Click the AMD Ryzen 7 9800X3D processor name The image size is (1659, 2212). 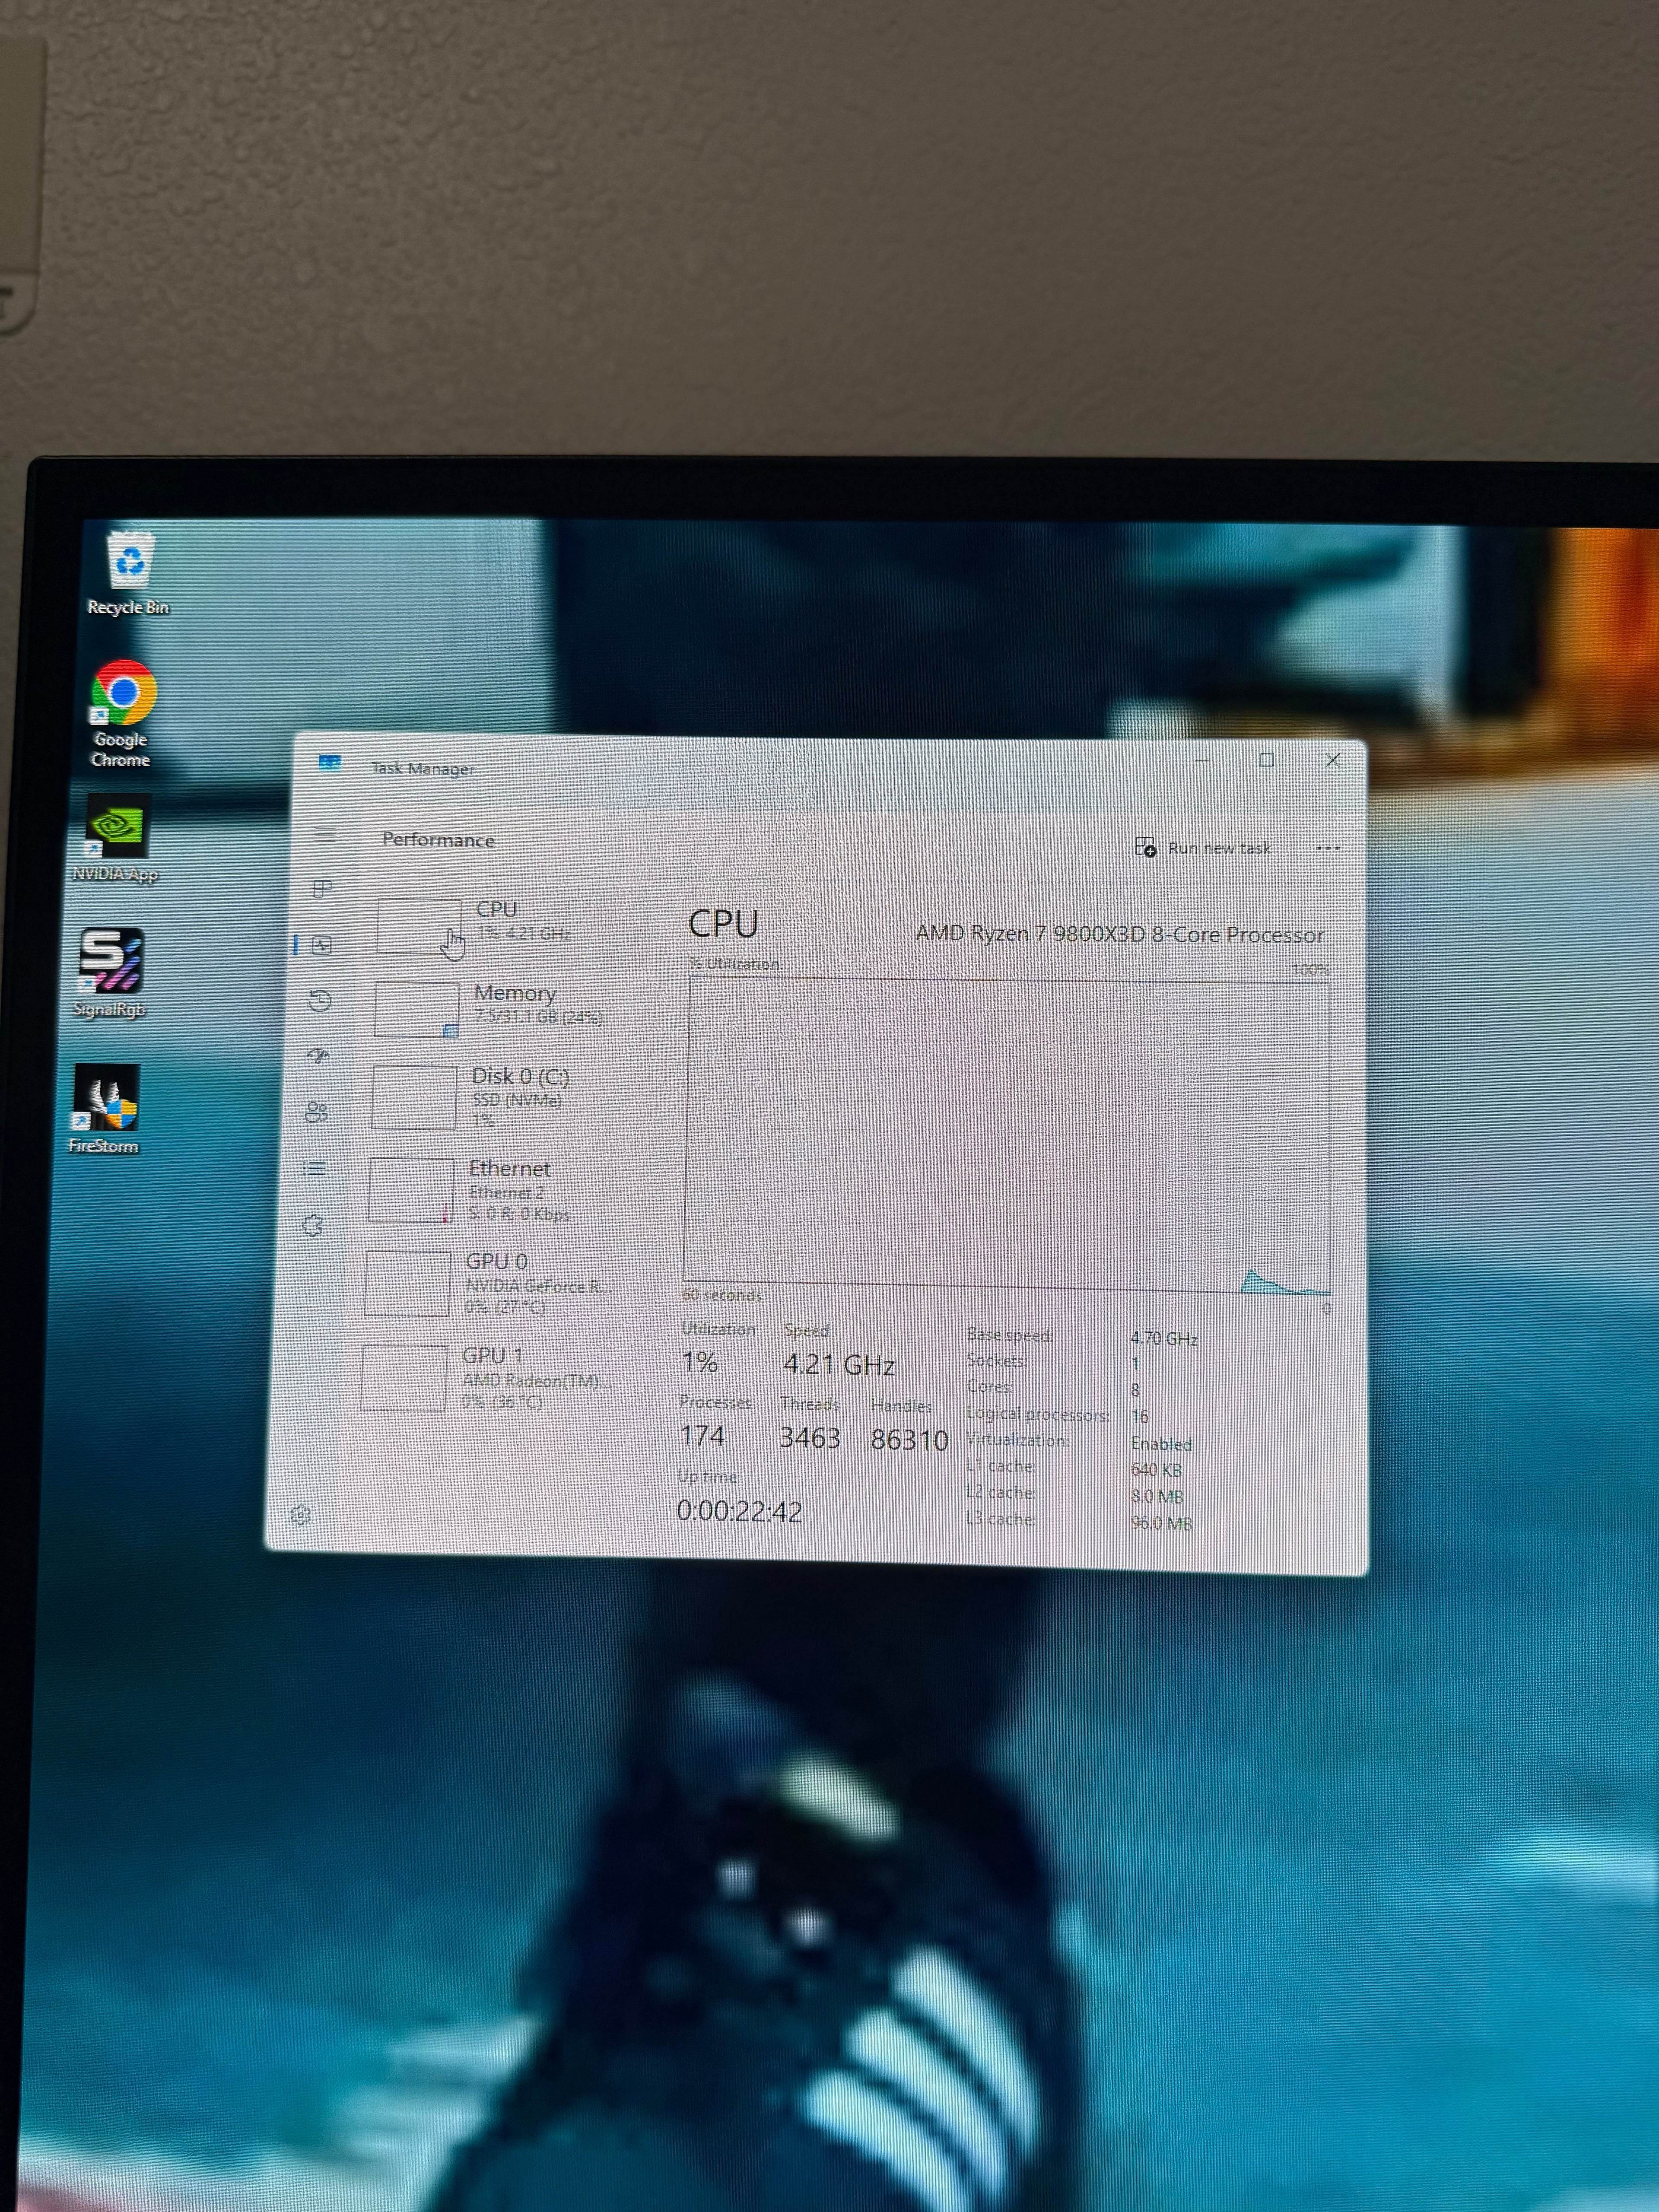click(1120, 934)
